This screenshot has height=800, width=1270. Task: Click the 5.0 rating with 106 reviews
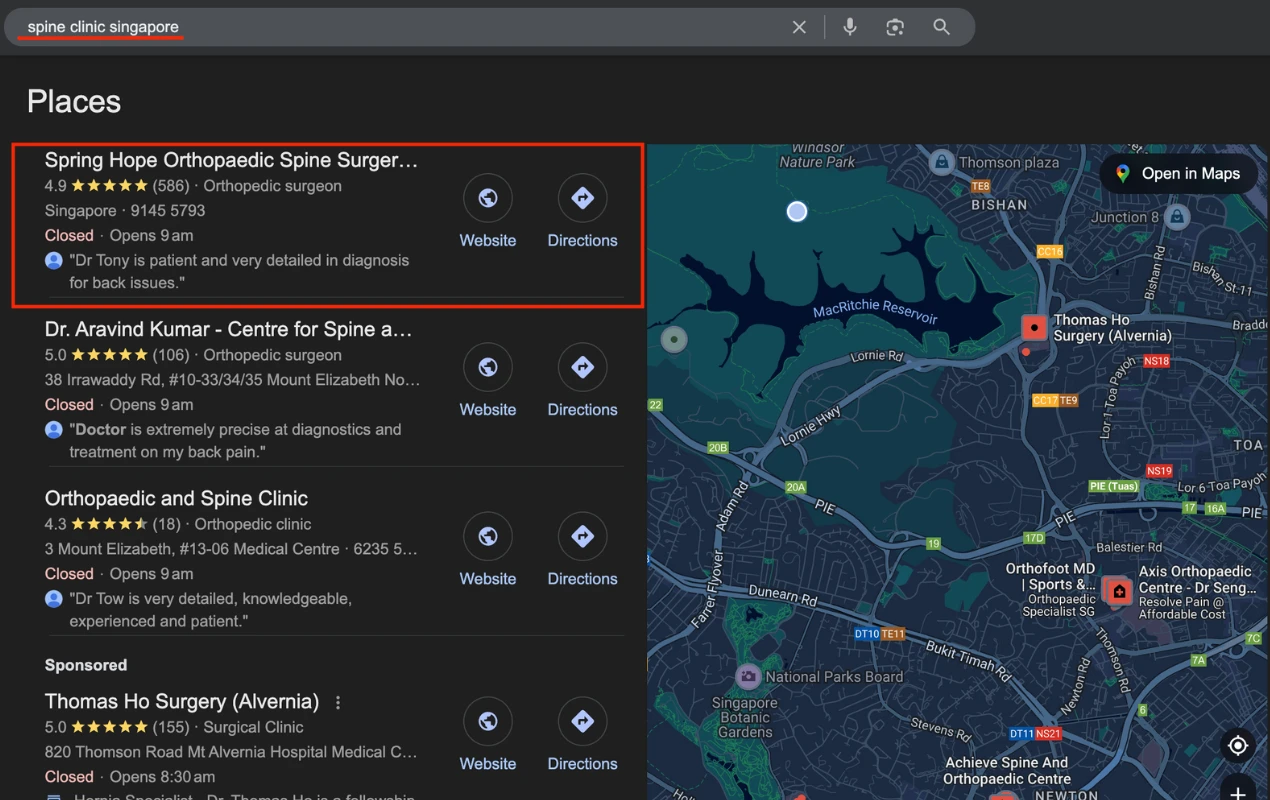click(117, 355)
